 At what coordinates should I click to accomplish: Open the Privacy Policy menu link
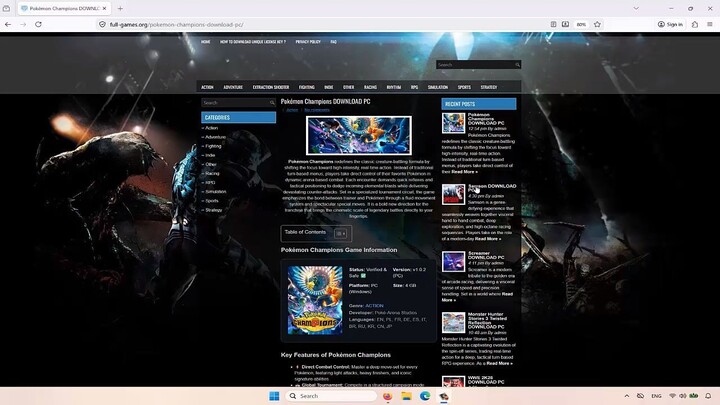pos(308,42)
